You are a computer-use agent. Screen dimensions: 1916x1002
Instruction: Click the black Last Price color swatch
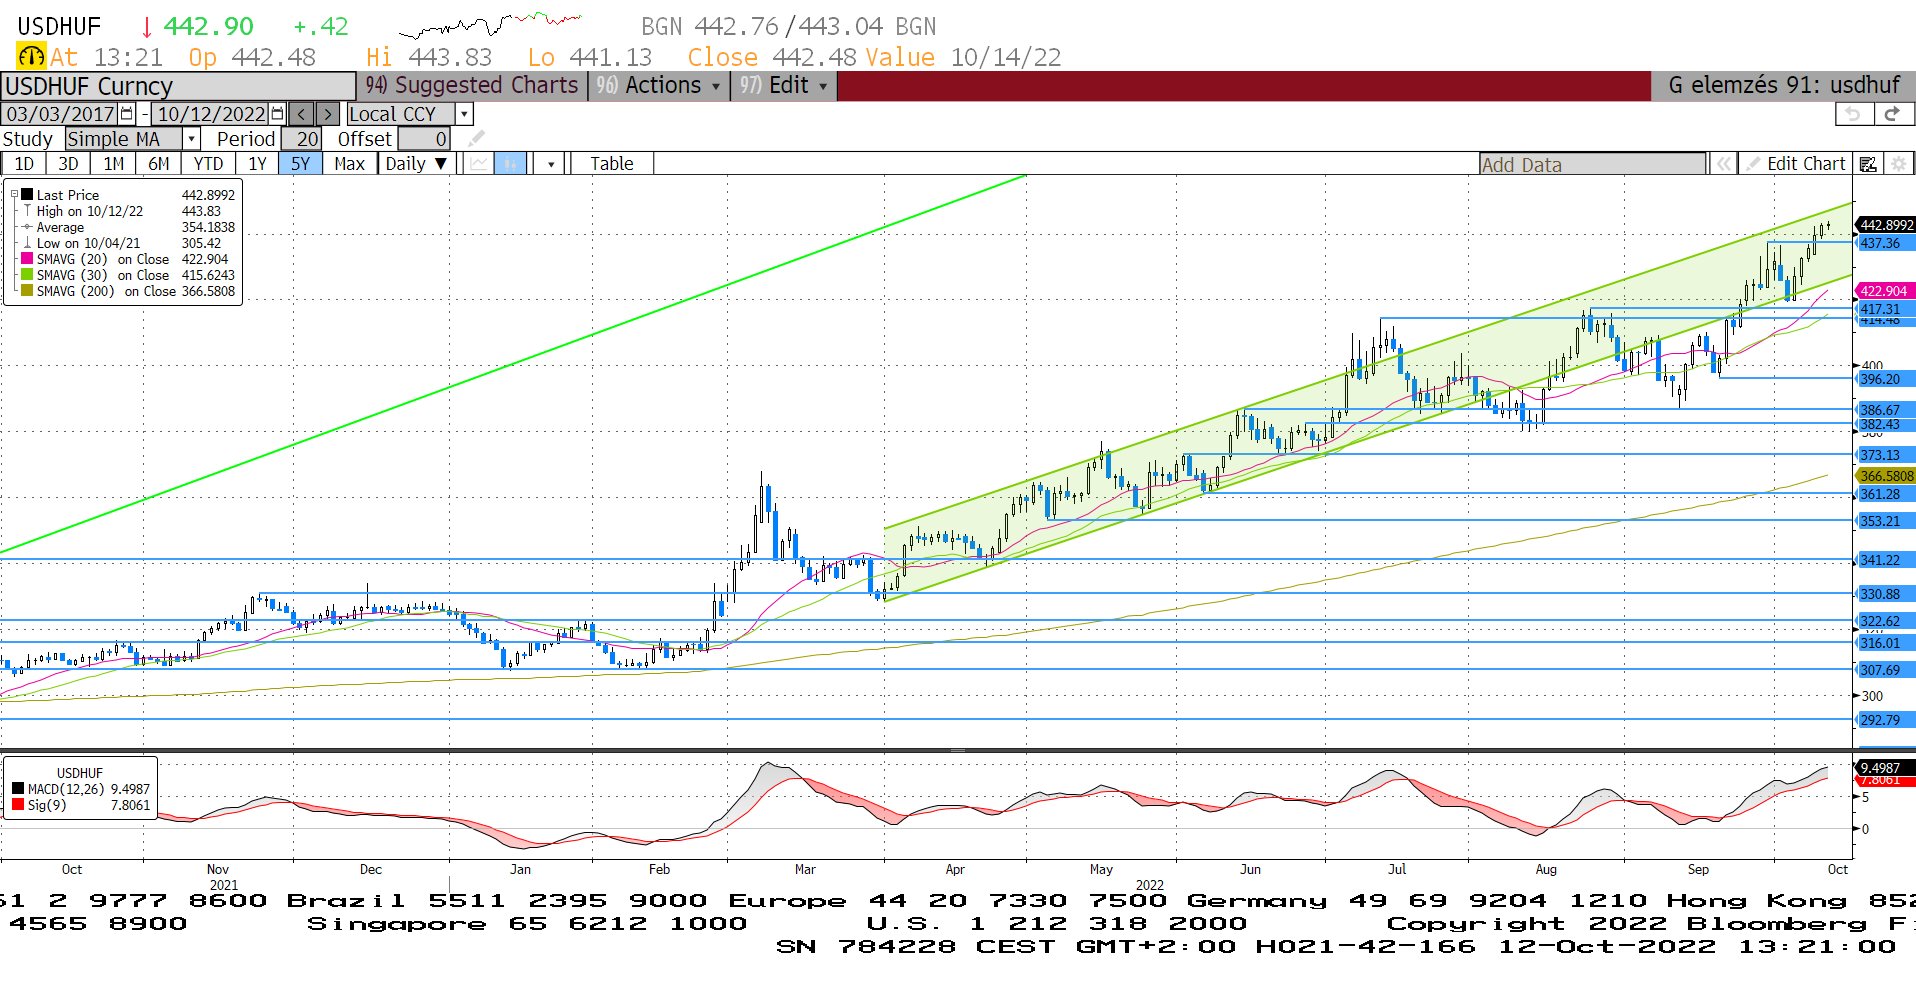tap(27, 195)
